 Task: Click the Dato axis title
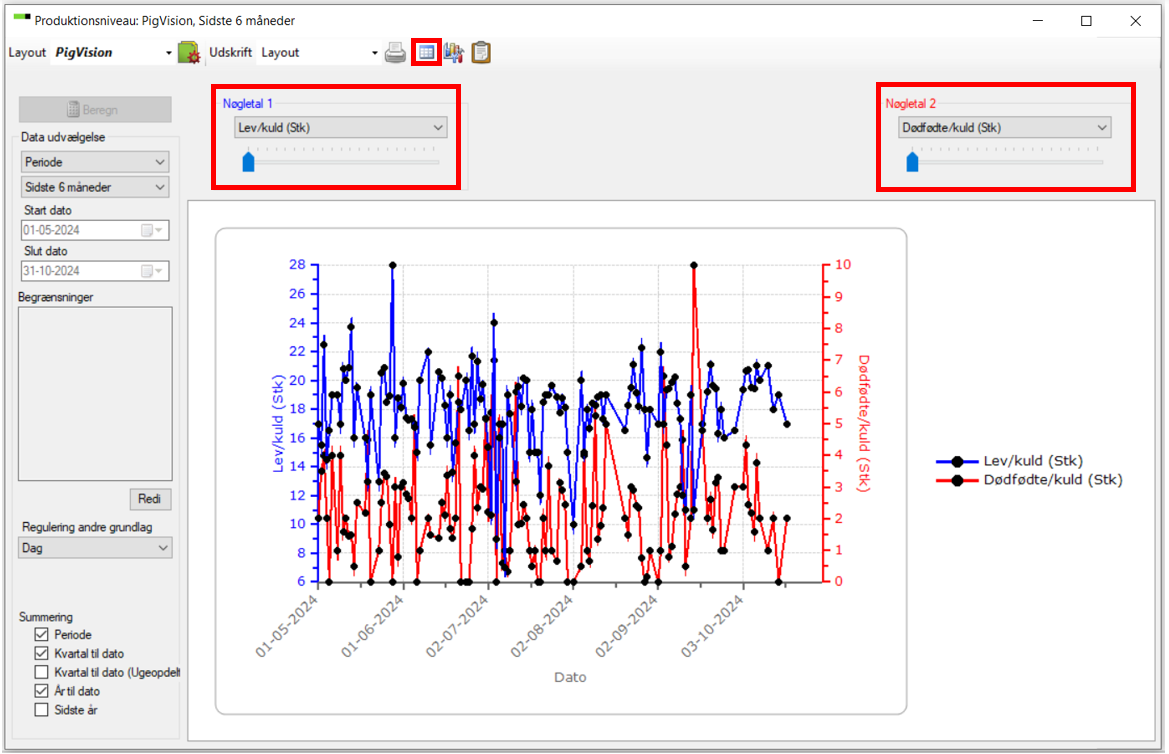point(570,677)
